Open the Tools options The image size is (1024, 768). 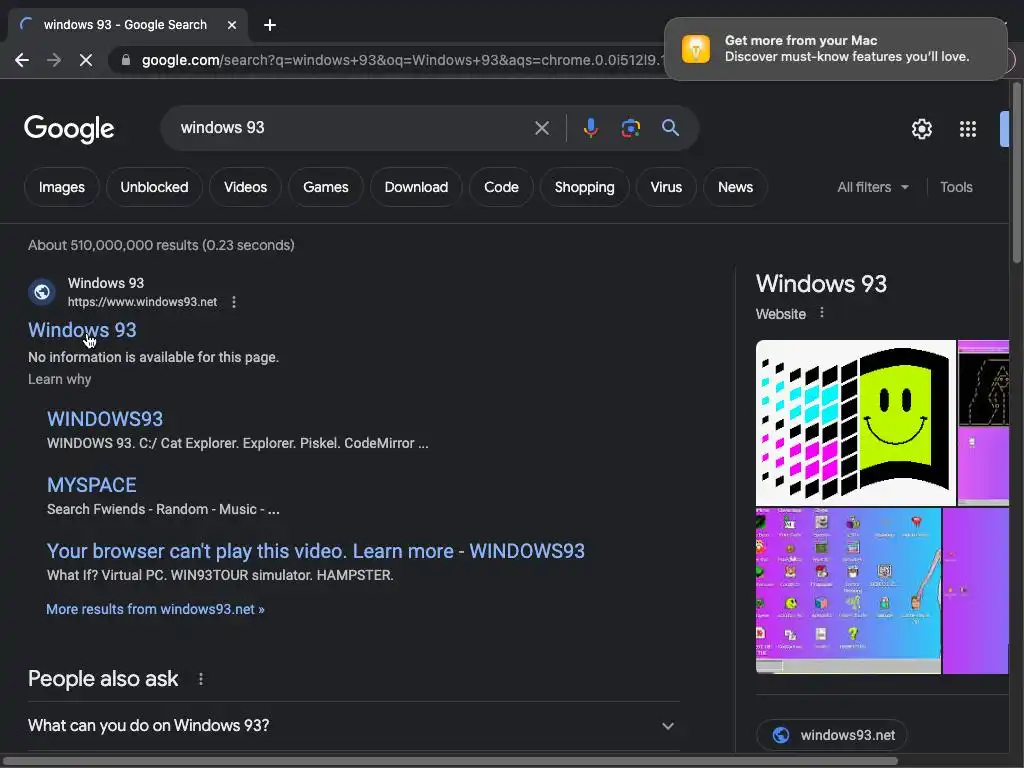956,187
